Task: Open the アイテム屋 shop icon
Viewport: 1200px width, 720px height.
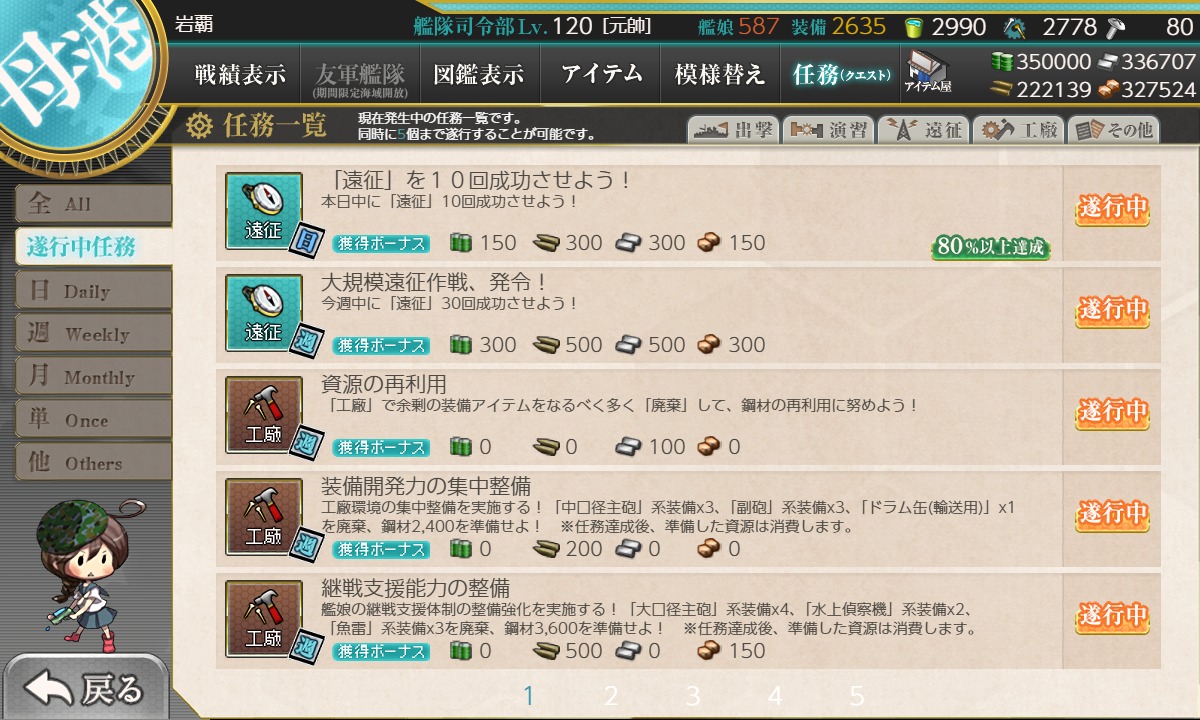Action: pyautogui.click(x=928, y=73)
